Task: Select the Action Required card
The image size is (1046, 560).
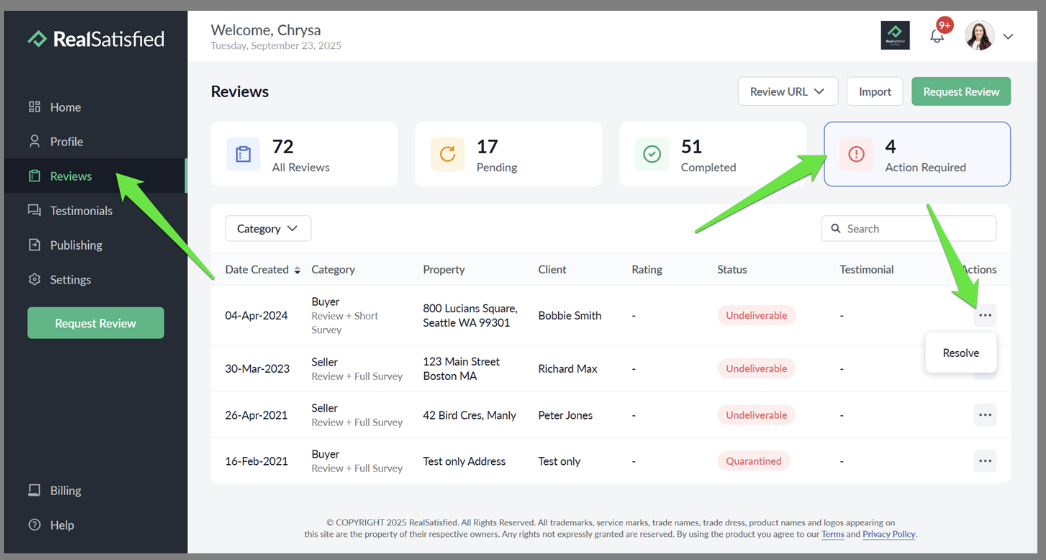Action: (917, 154)
